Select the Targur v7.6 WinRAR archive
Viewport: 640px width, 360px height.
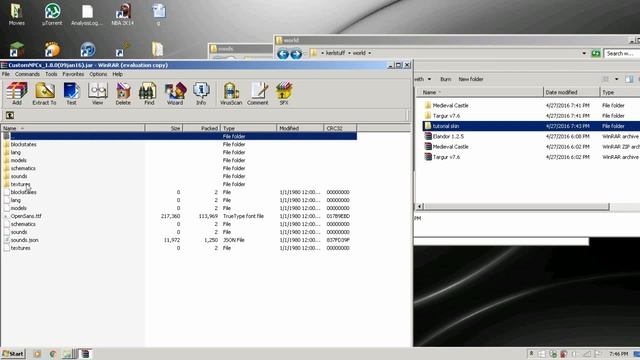coord(531,157)
